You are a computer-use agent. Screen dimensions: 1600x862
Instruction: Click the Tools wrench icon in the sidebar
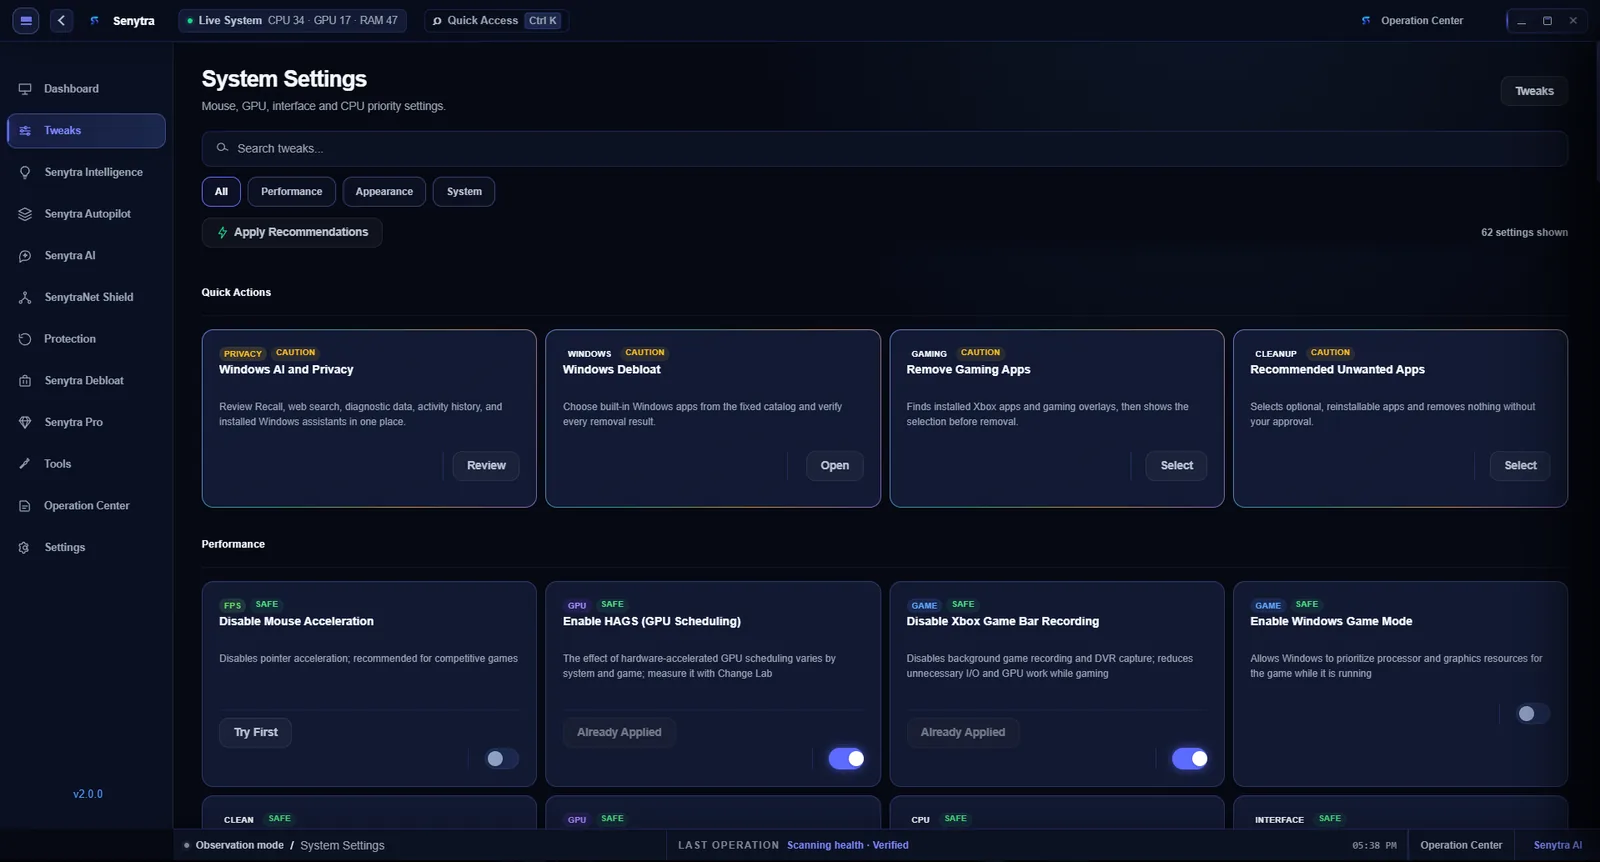point(25,464)
